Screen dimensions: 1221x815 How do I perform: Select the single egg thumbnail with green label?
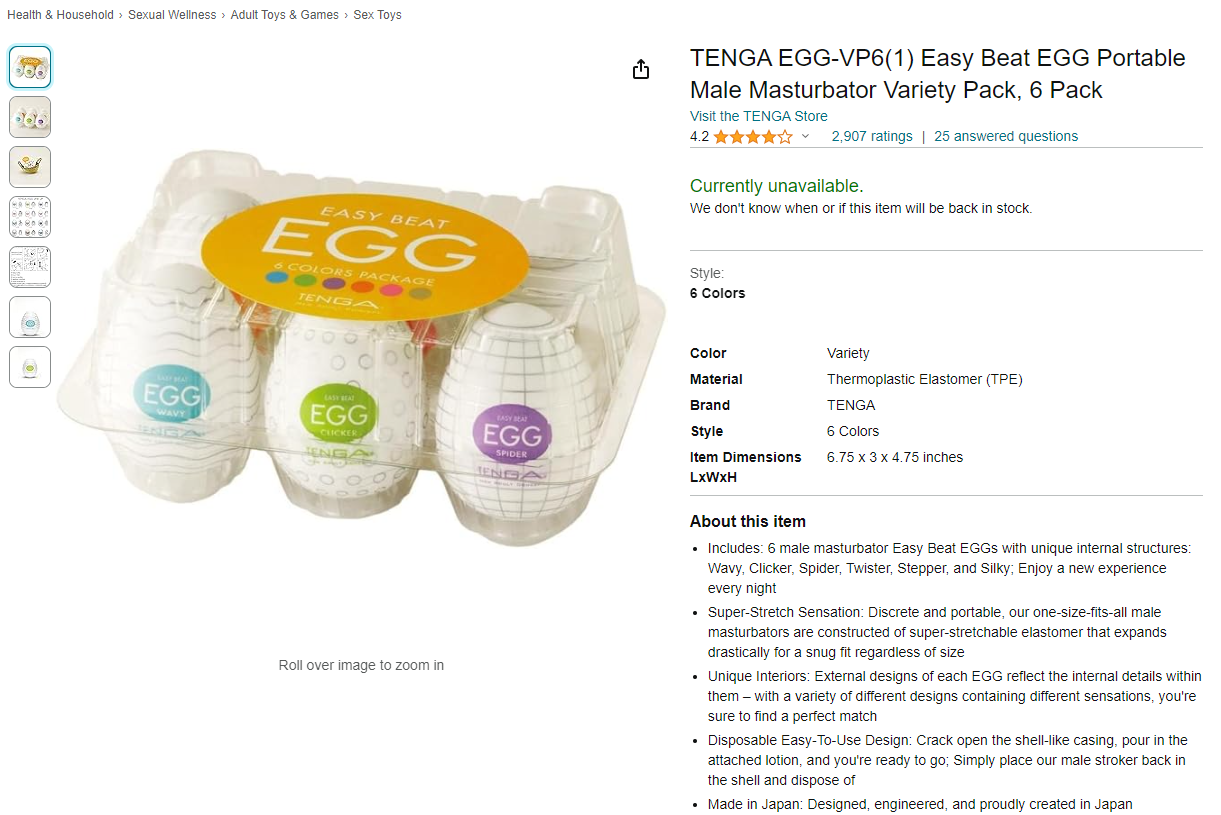pos(30,367)
